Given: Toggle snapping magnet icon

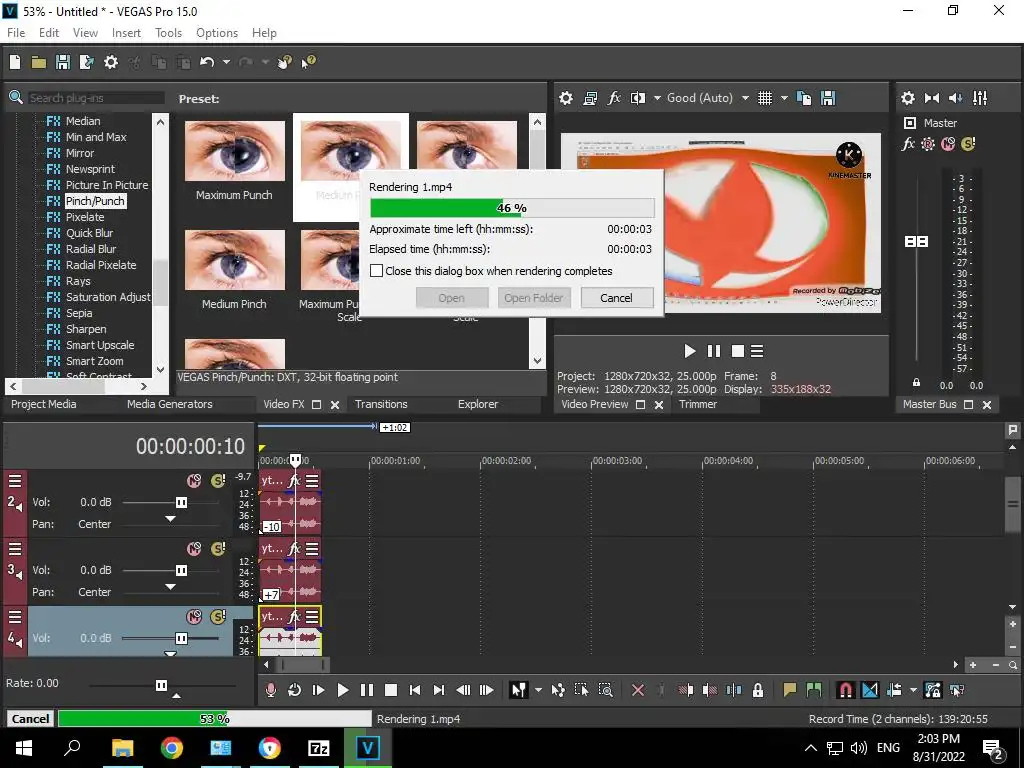Looking at the screenshot, I should (846, 690).
